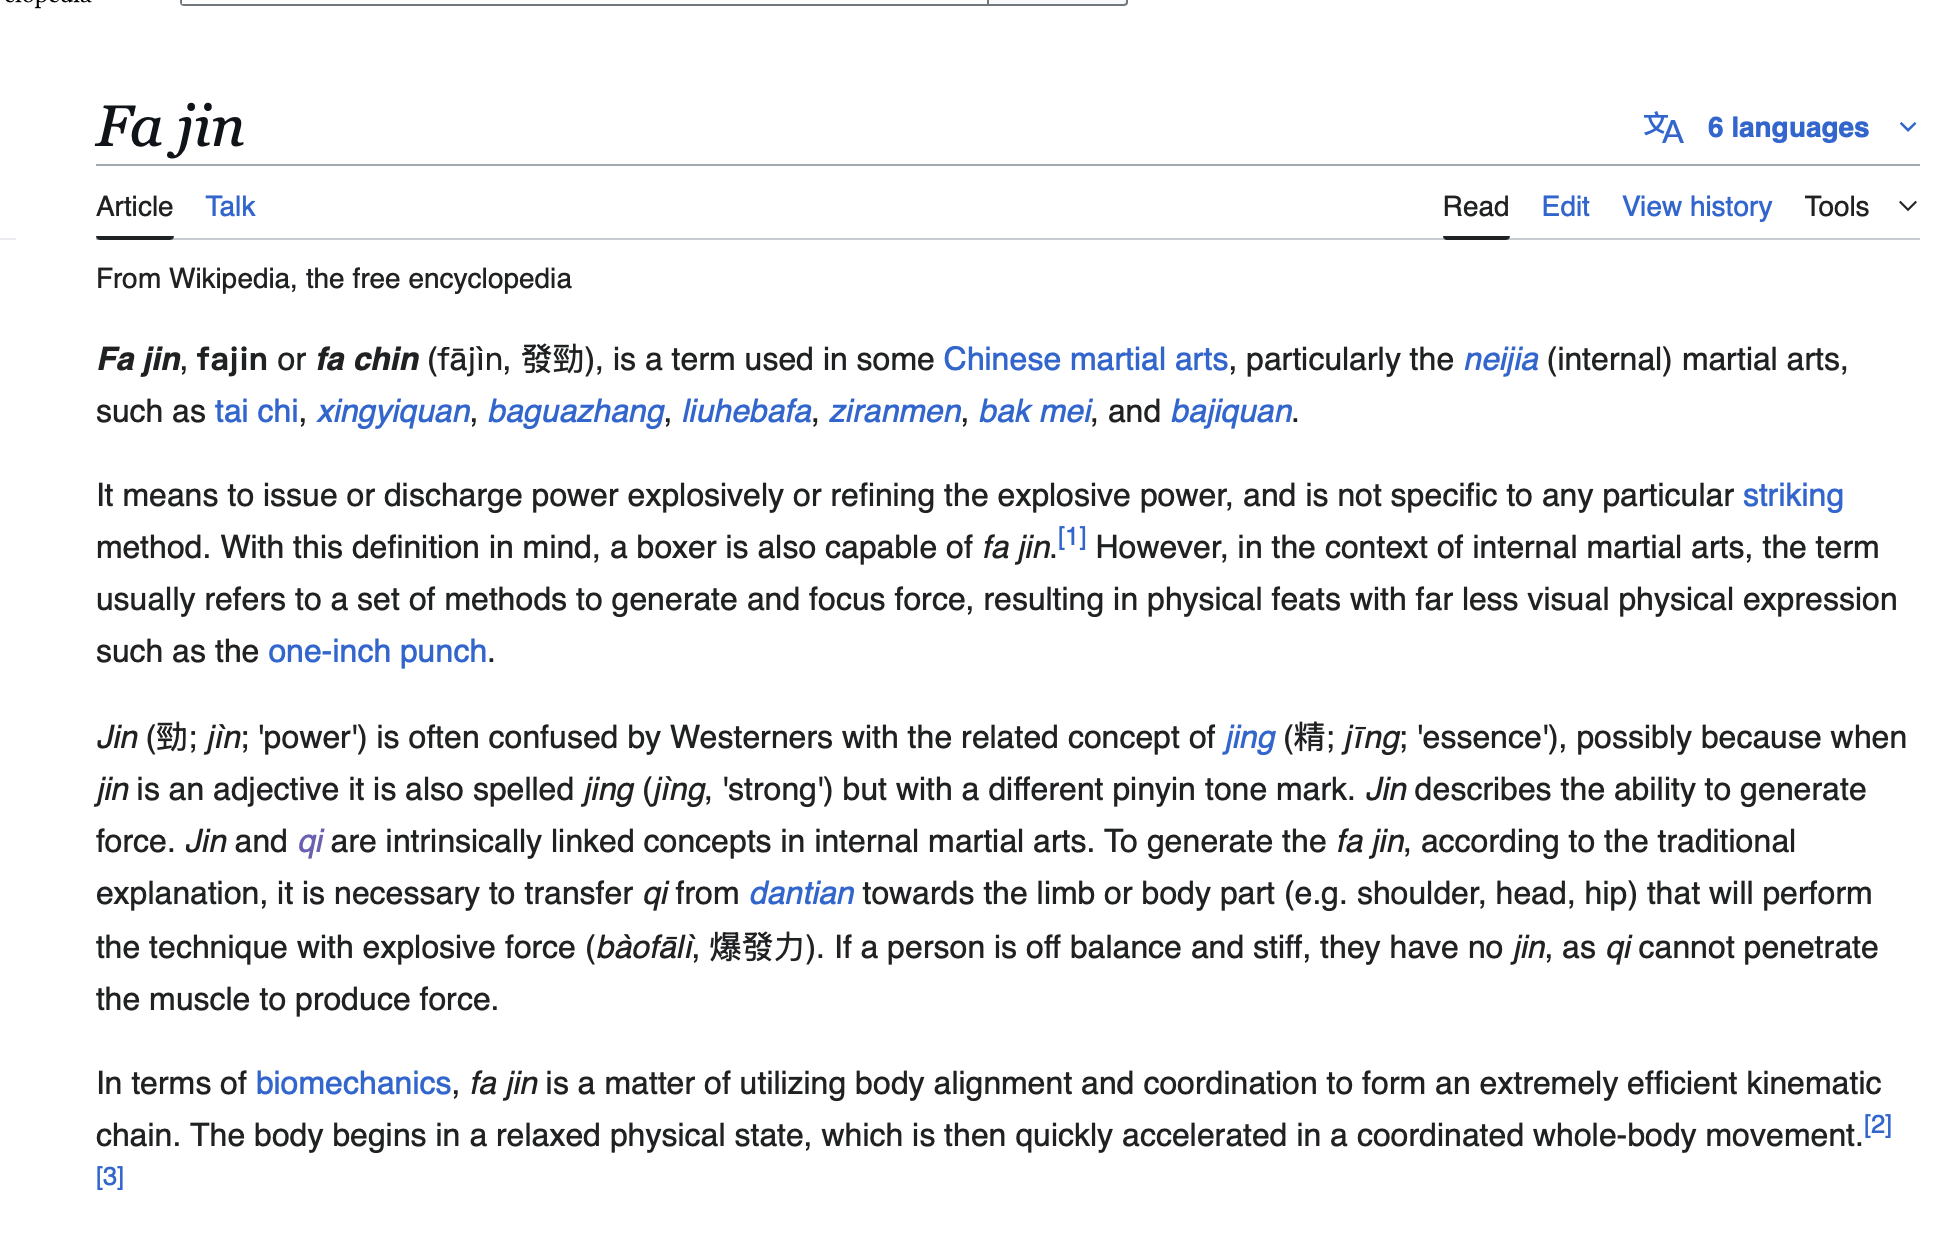The width and height of the screenshot is (1950, 1238).
Task: Follow the Chinese martial arts link
Action: 1085,359
